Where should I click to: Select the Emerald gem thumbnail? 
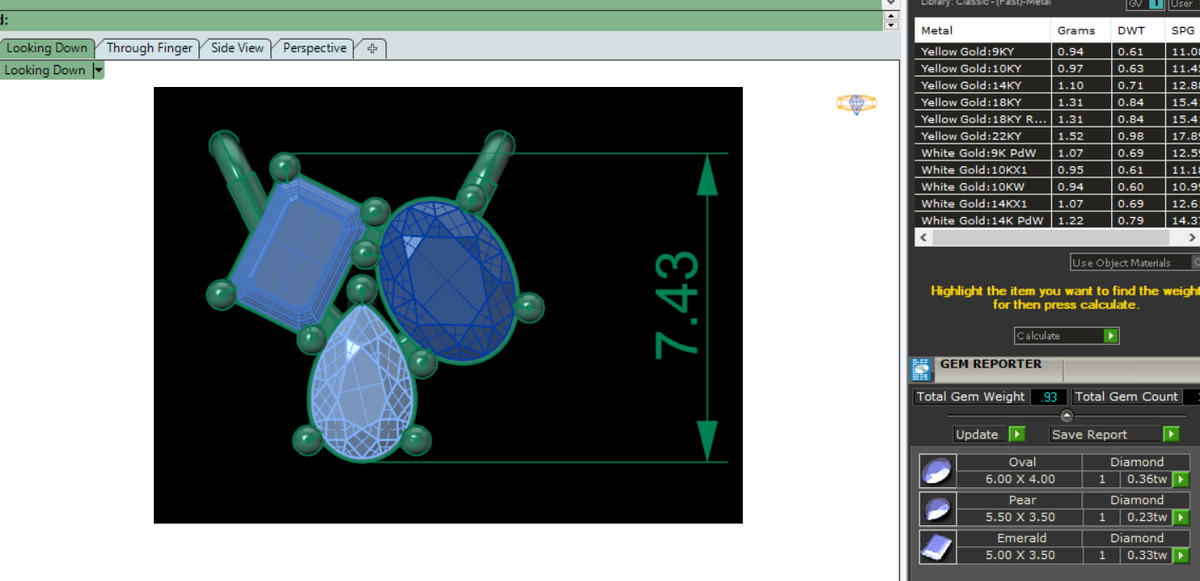click(938, 546)
